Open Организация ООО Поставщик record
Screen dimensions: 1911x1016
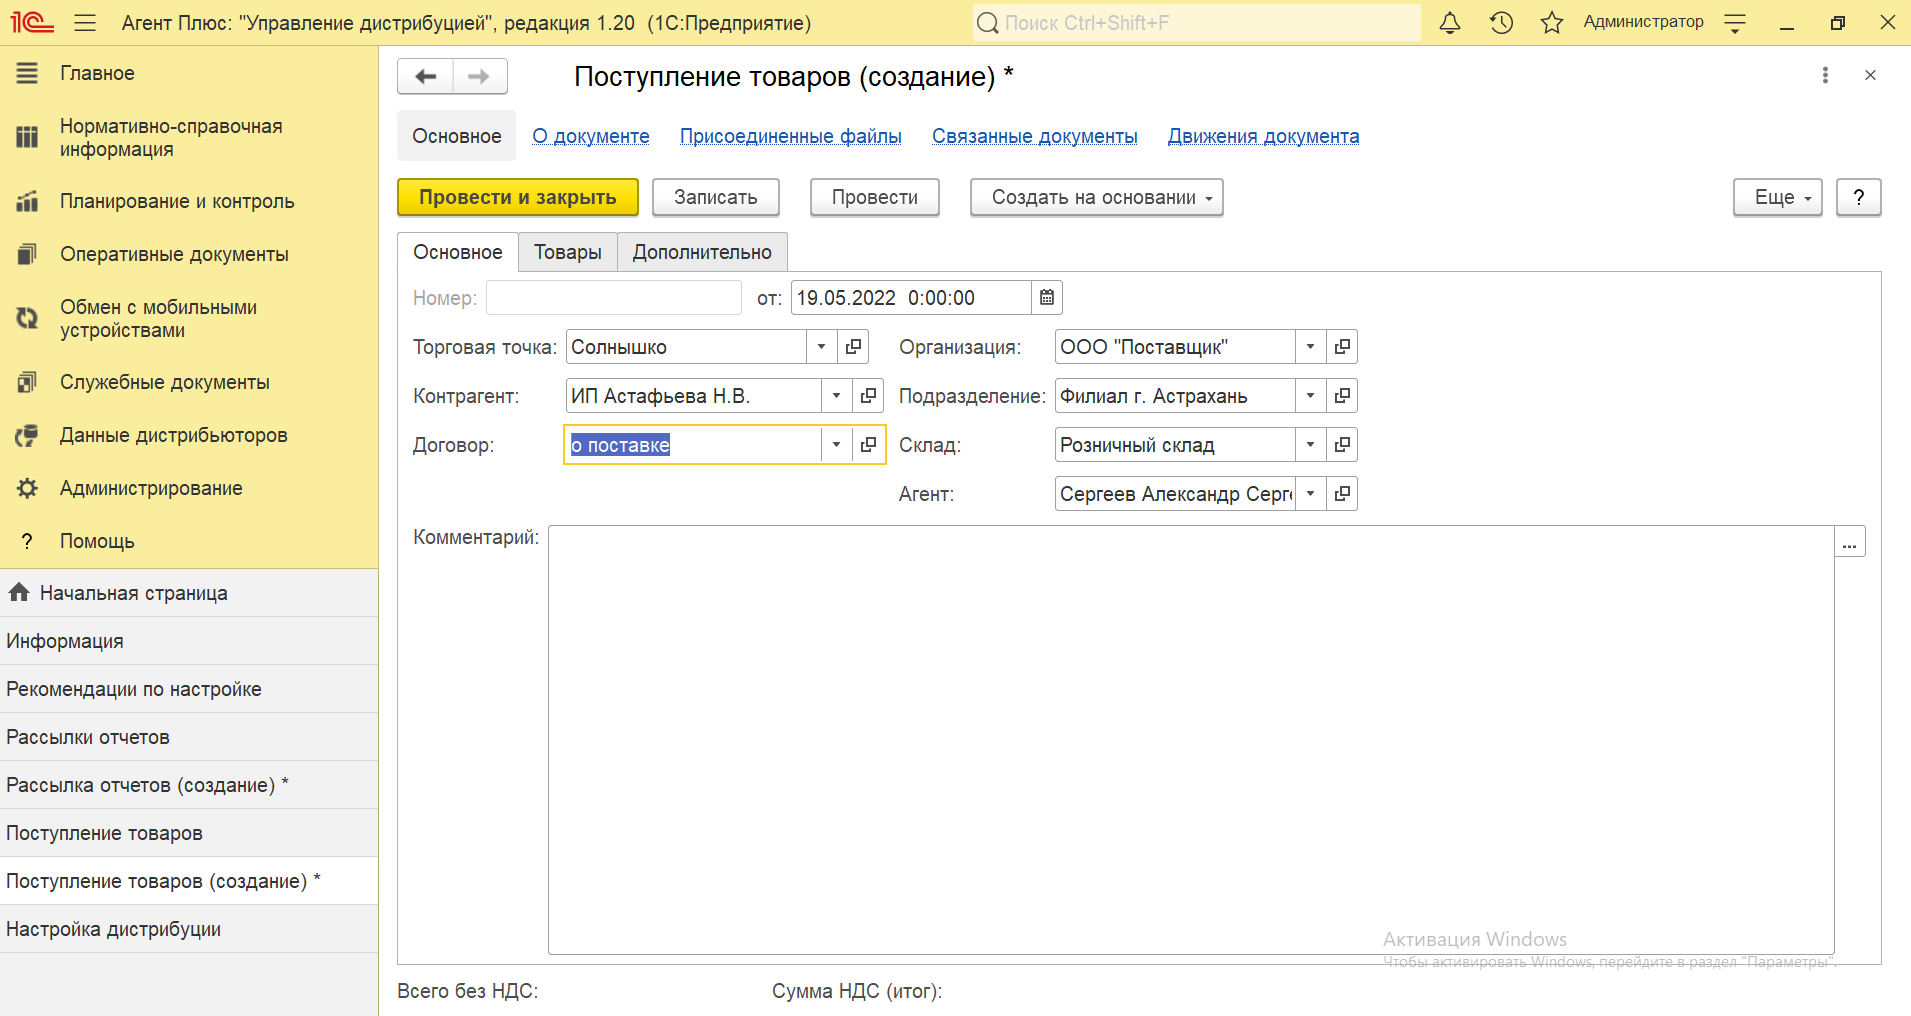(x=1342, y=347)
